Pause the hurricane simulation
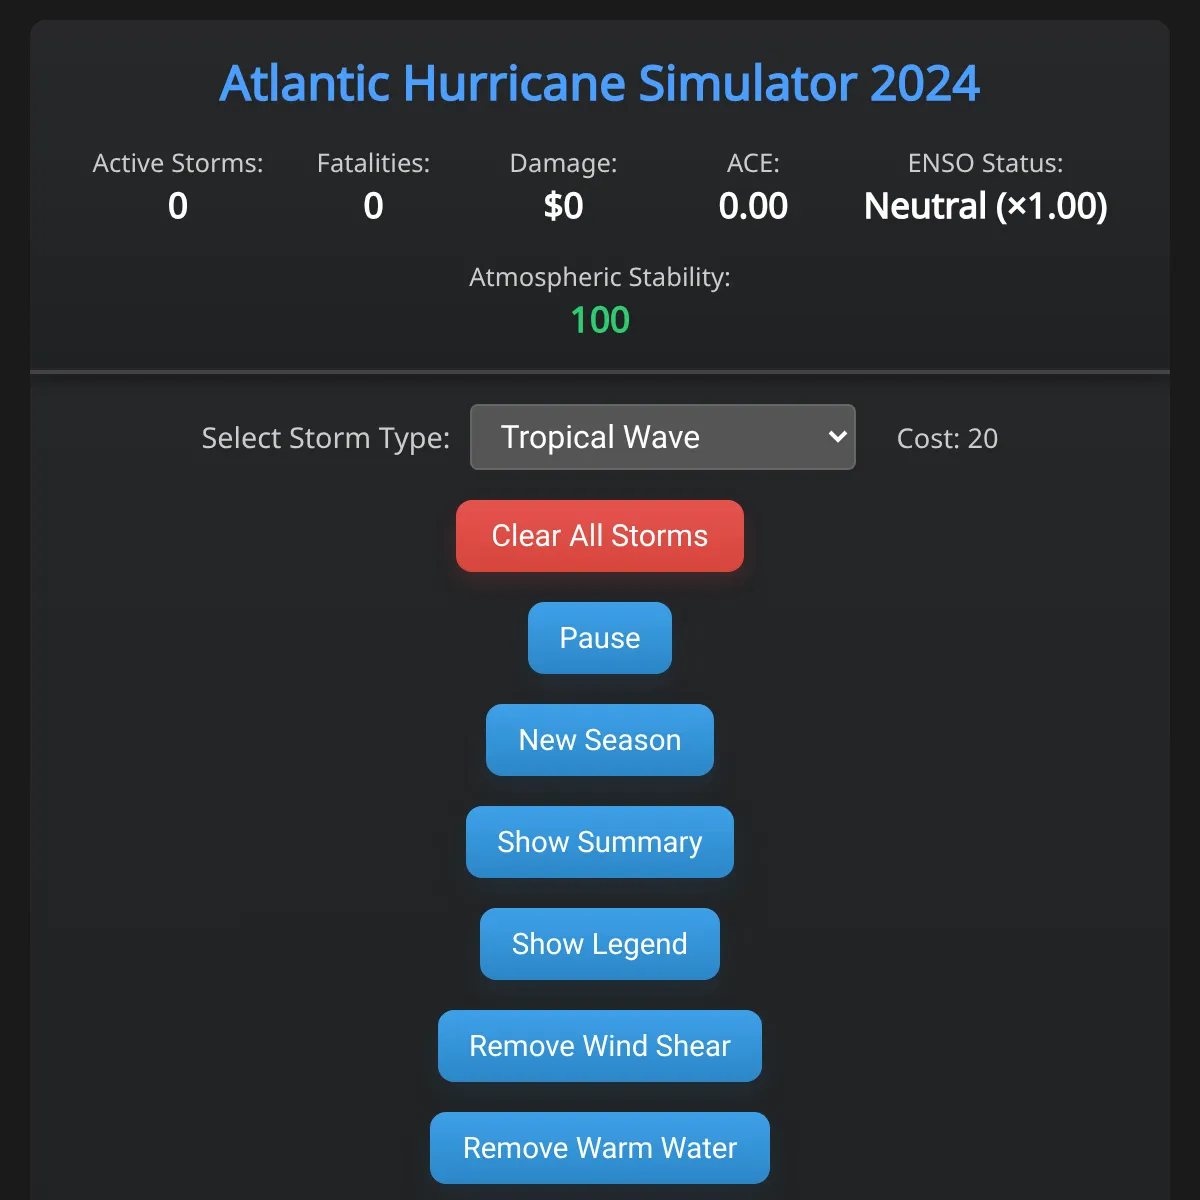The image size is (1200, 1200). point(600,638)
